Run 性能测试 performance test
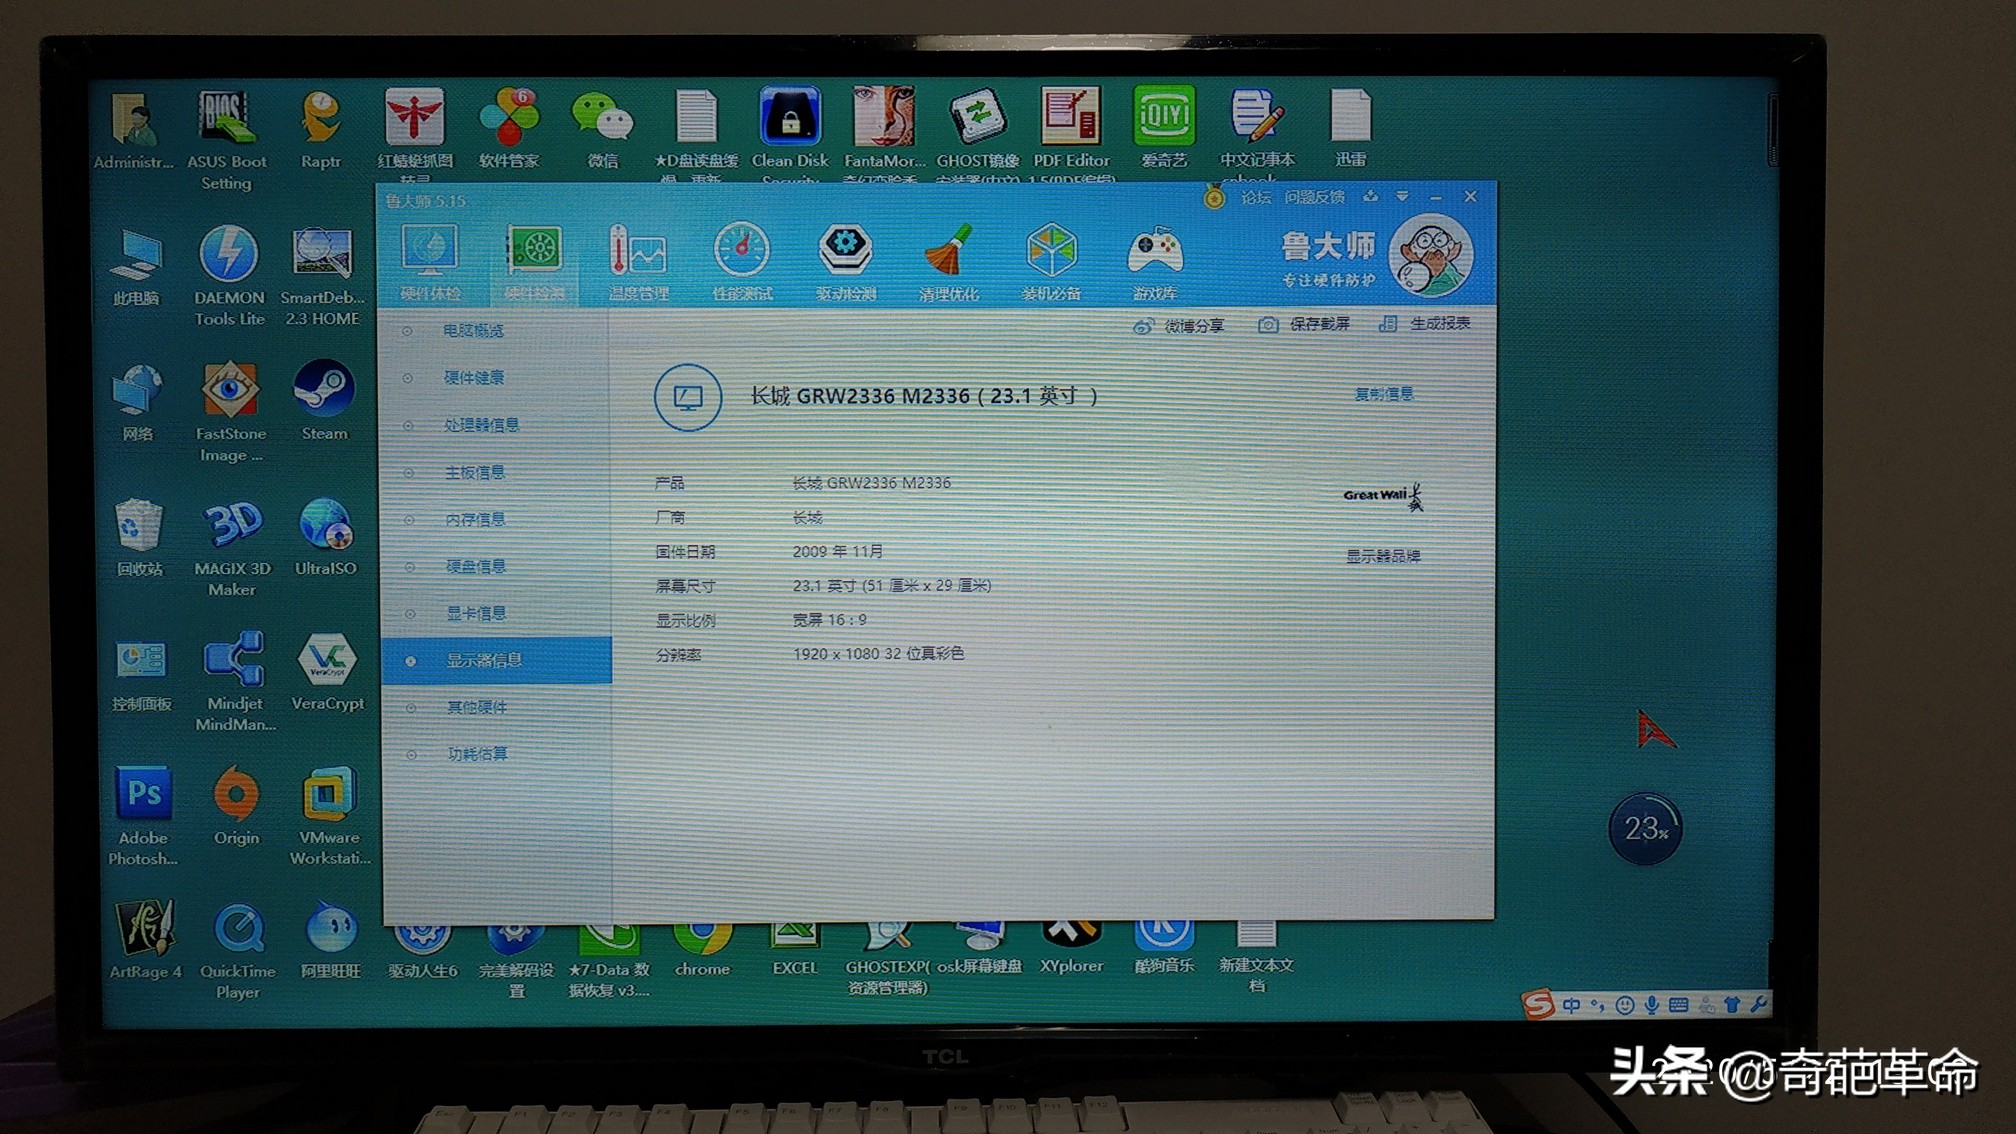Screen dimensions: 2016x1134 [x=742, y=263]
